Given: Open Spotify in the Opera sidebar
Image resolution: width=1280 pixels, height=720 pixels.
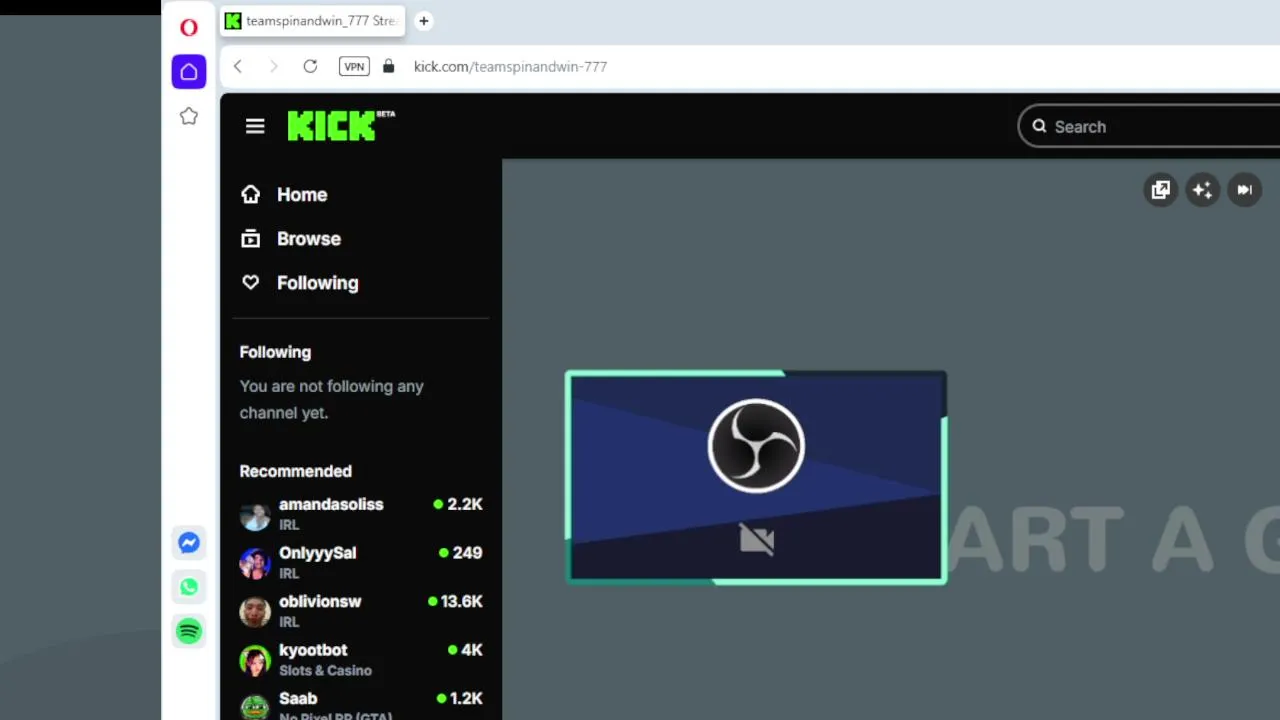Looking at the screenshot, I should point(188,631).
